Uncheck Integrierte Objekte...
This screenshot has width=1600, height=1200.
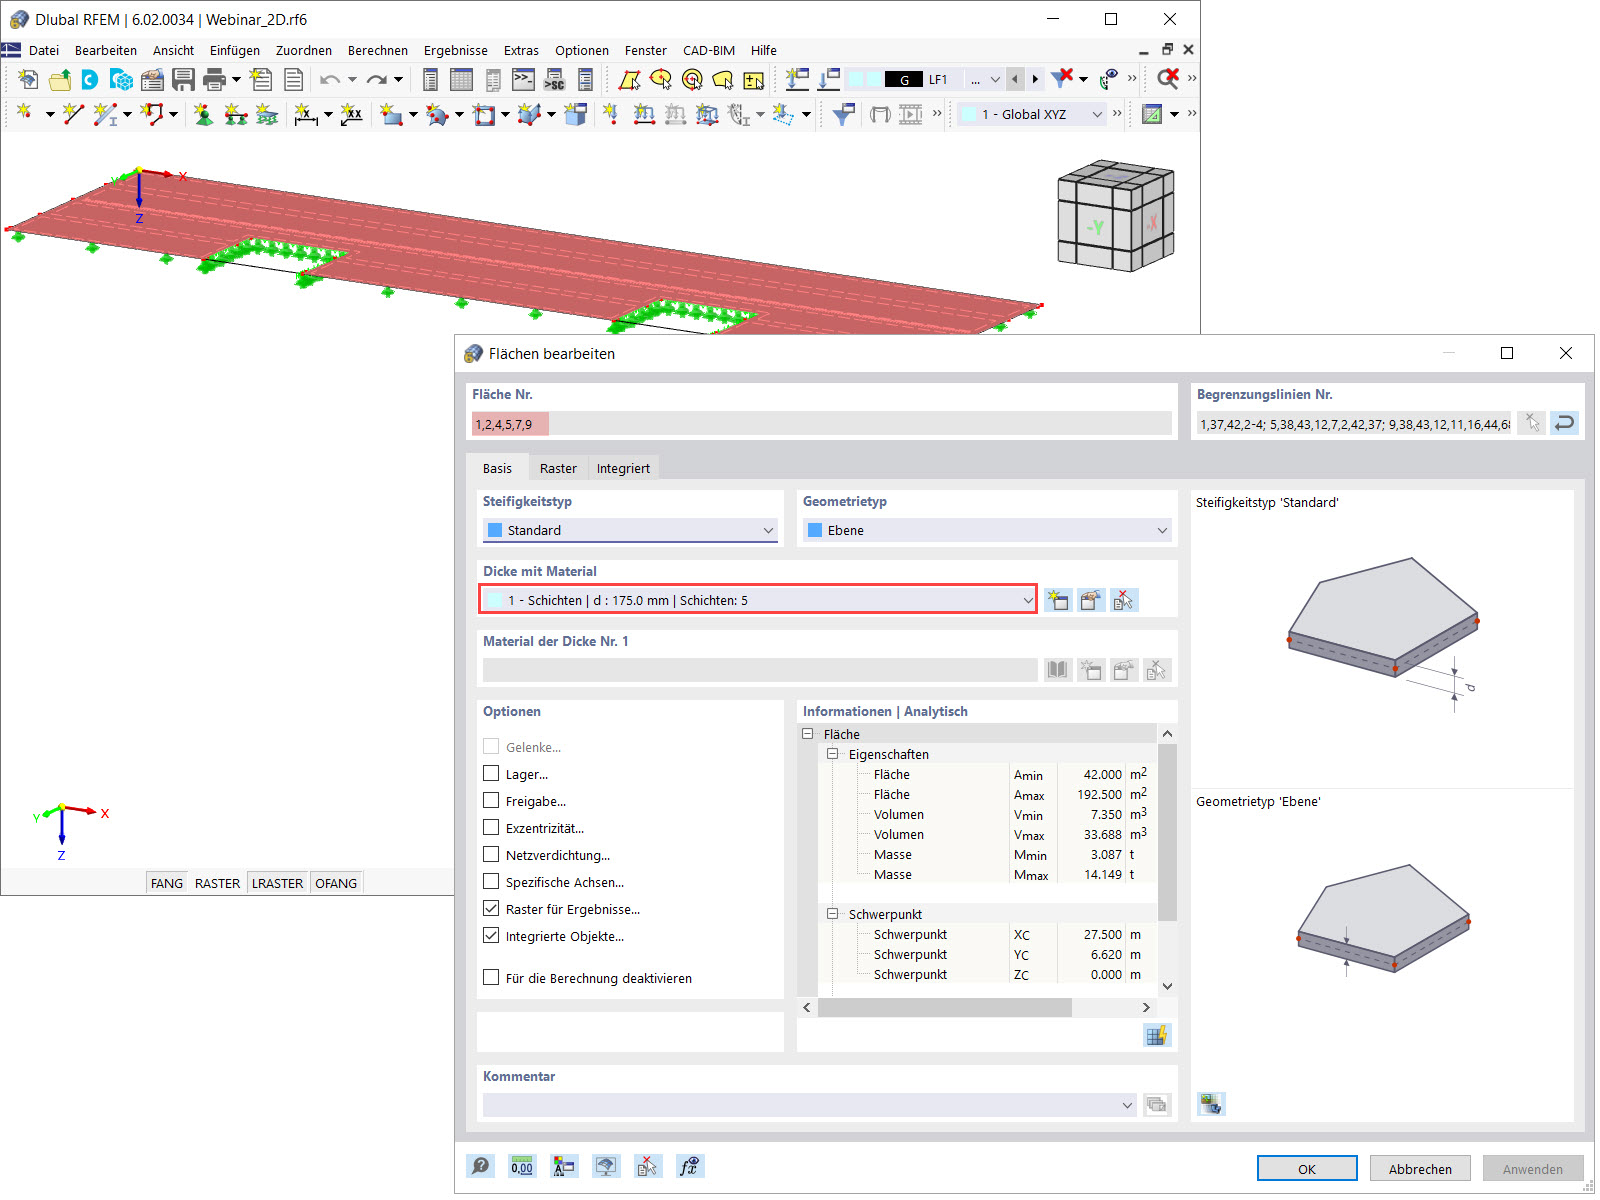click(491, 935)
